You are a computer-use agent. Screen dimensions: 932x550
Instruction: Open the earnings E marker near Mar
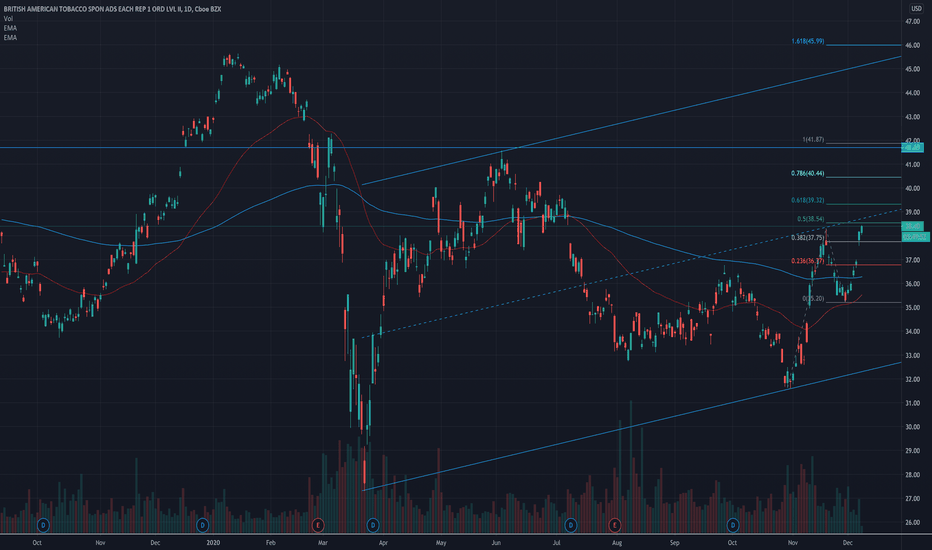coord(318,525)
